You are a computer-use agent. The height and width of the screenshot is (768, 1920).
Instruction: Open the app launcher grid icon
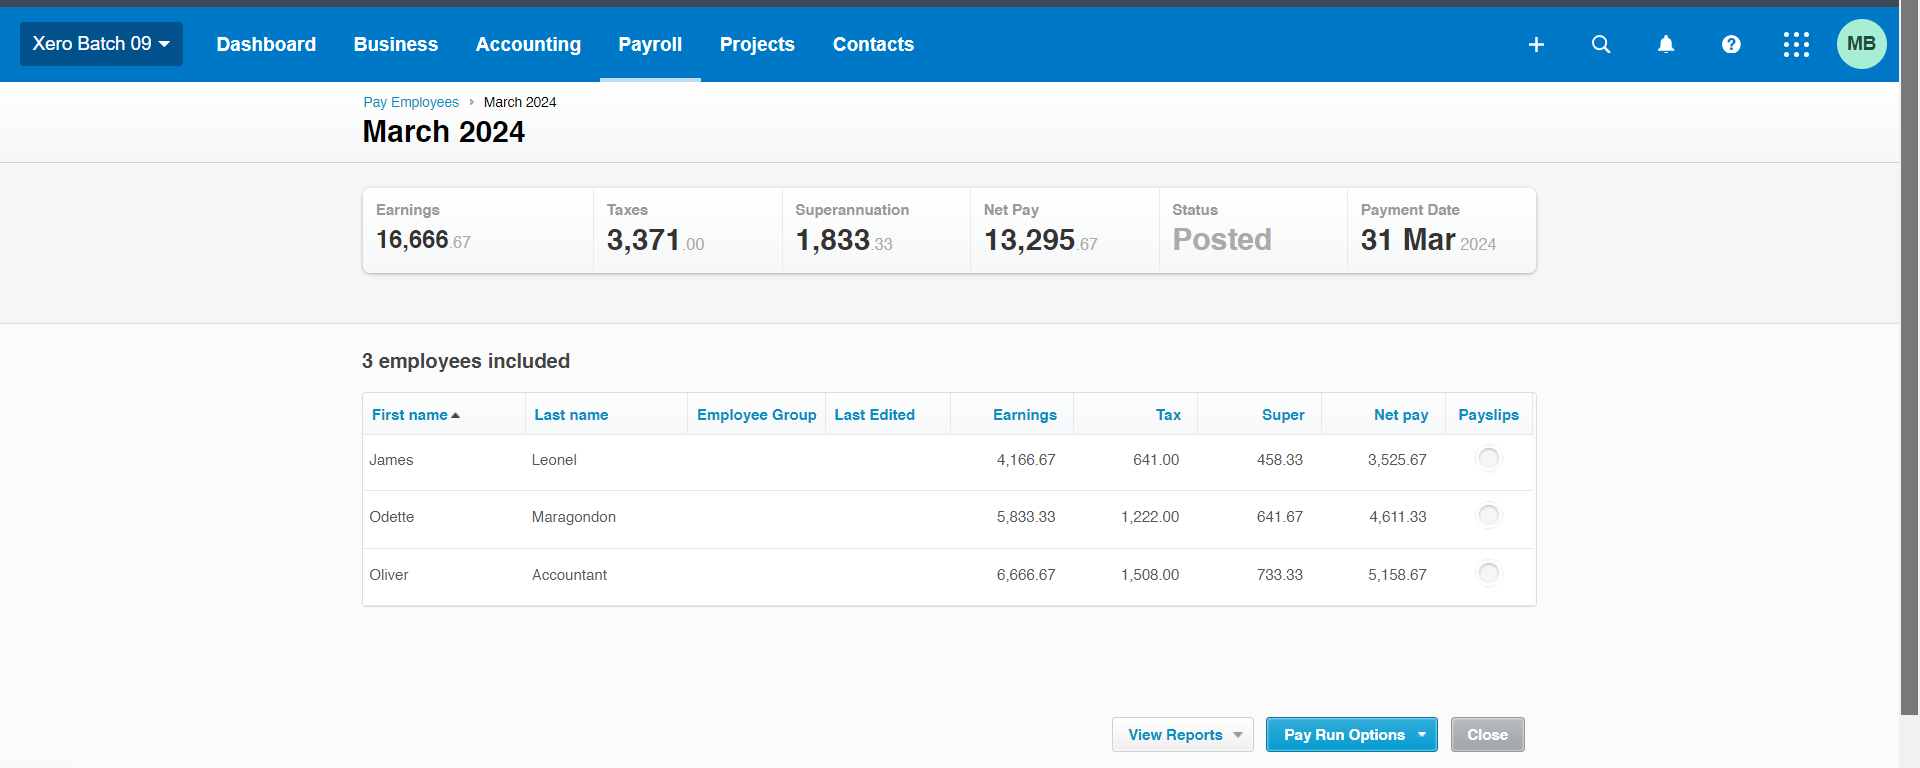[1796, 44]
